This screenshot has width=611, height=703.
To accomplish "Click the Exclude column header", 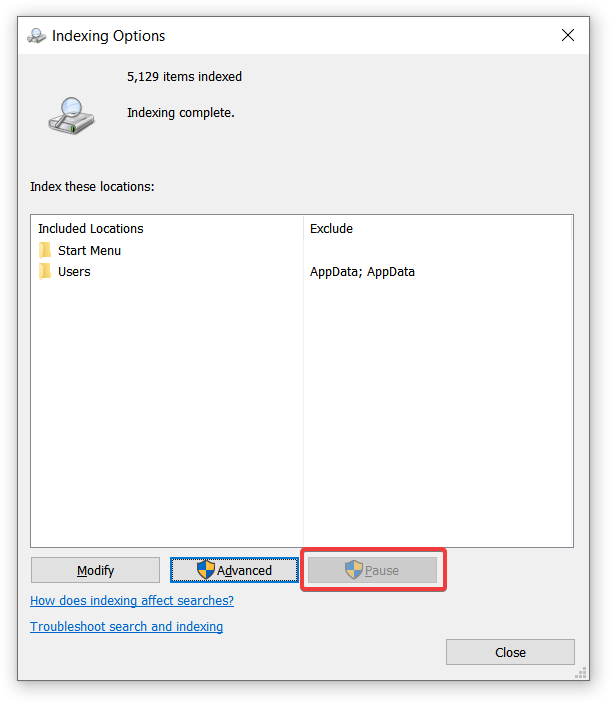I will [x=331, y=229].
